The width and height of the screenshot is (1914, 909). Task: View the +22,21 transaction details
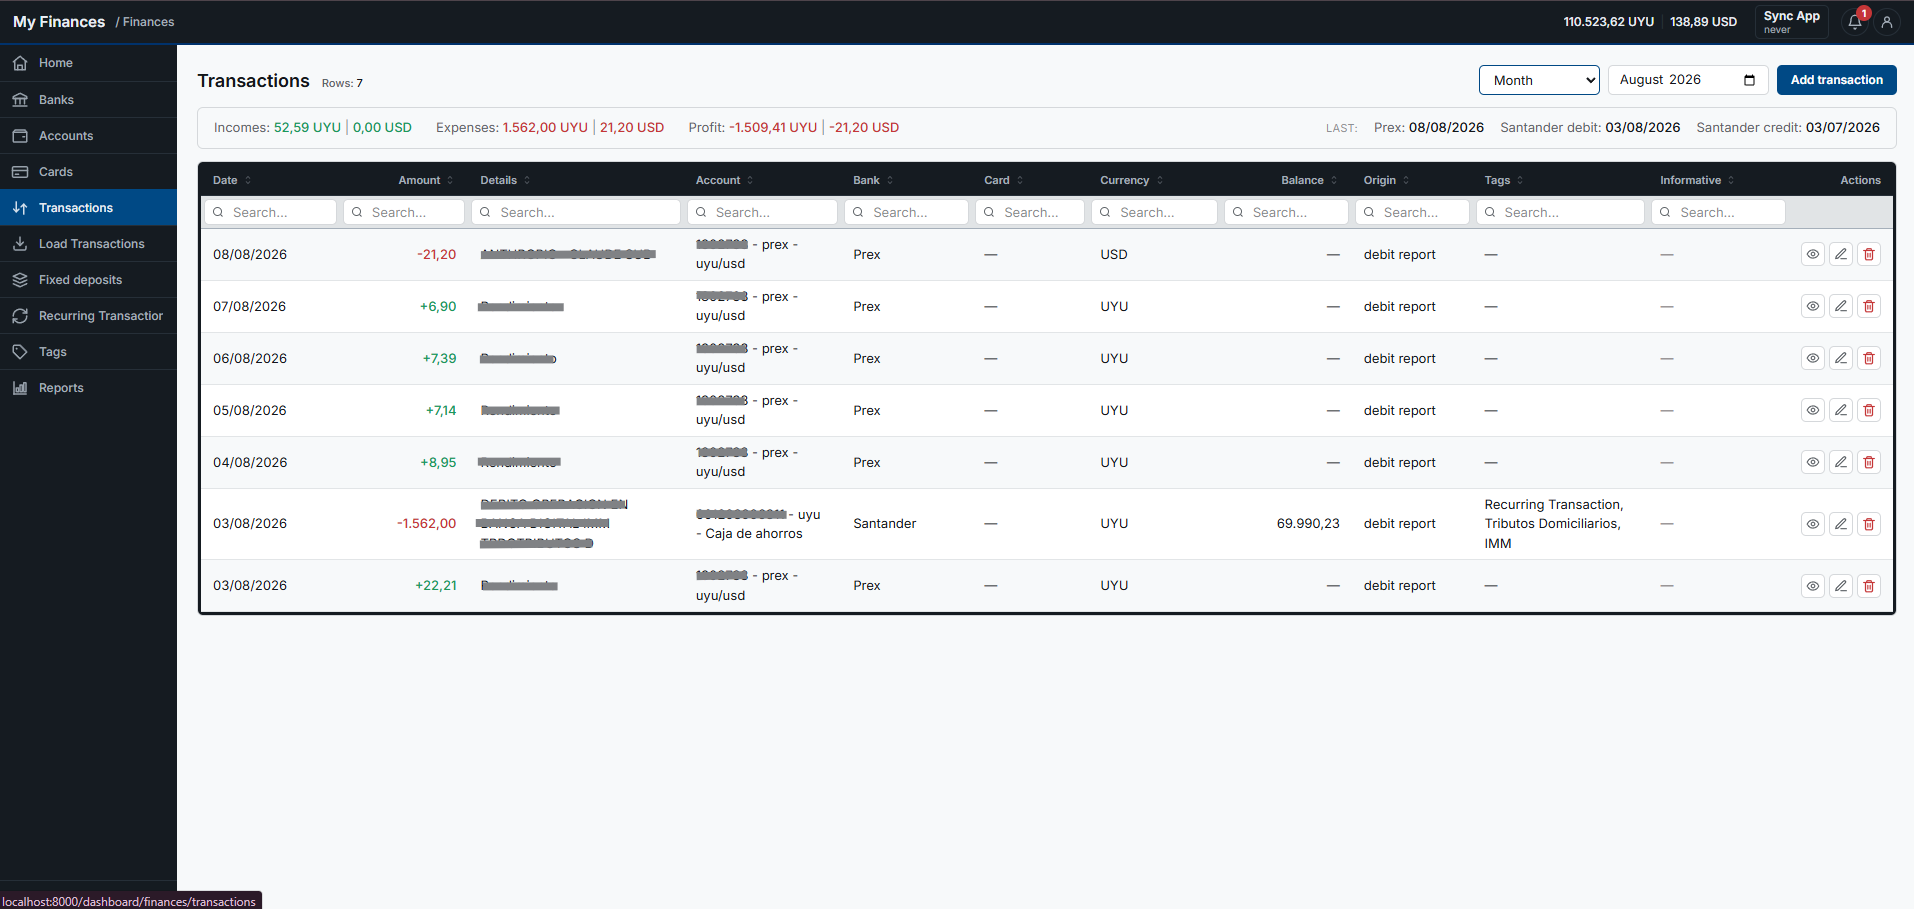pyautogui.click(x=1813, y=586)
